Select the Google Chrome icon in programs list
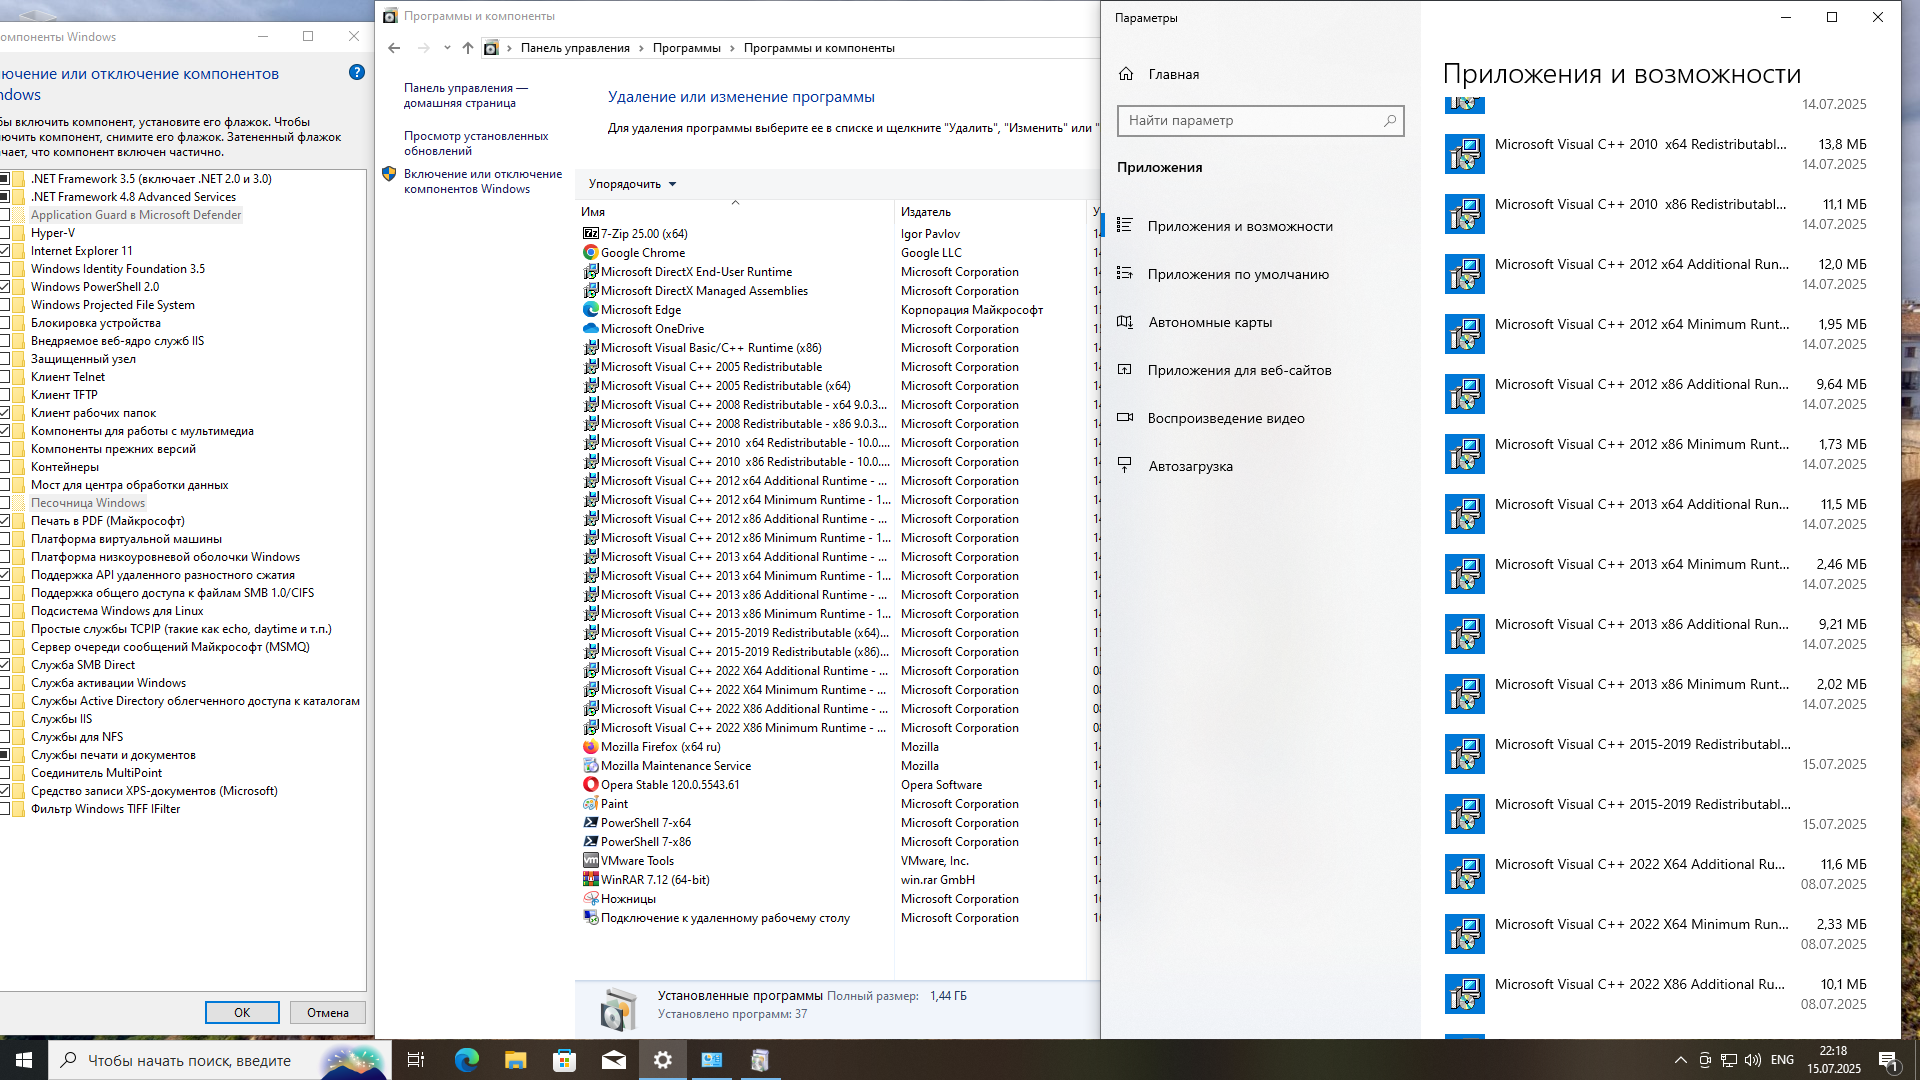Screen dimensions: 1920x1080 [590, 253]
